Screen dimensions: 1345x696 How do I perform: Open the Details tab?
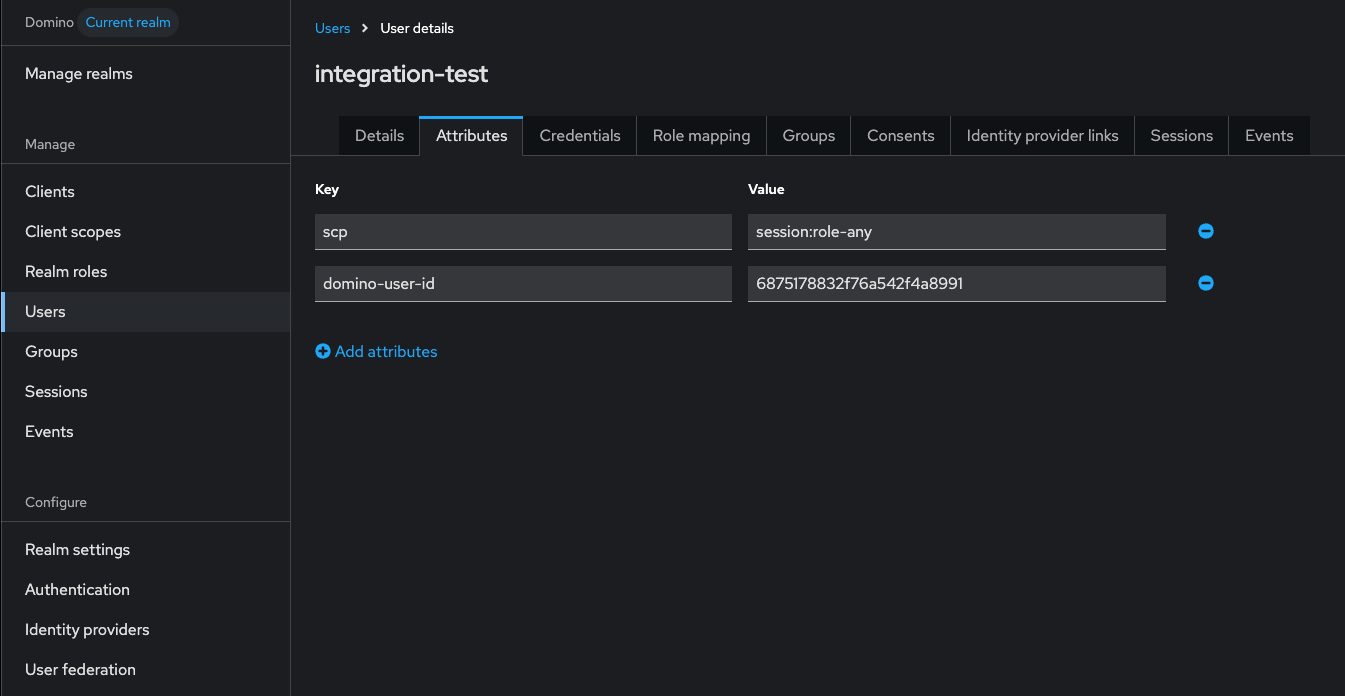click(x=379, y=136)
